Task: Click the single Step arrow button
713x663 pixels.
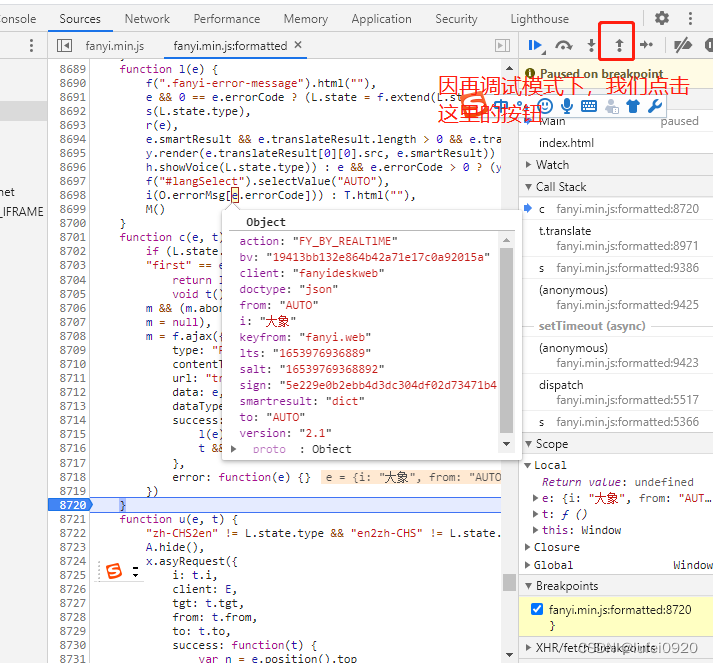Action: click(646, 45)
